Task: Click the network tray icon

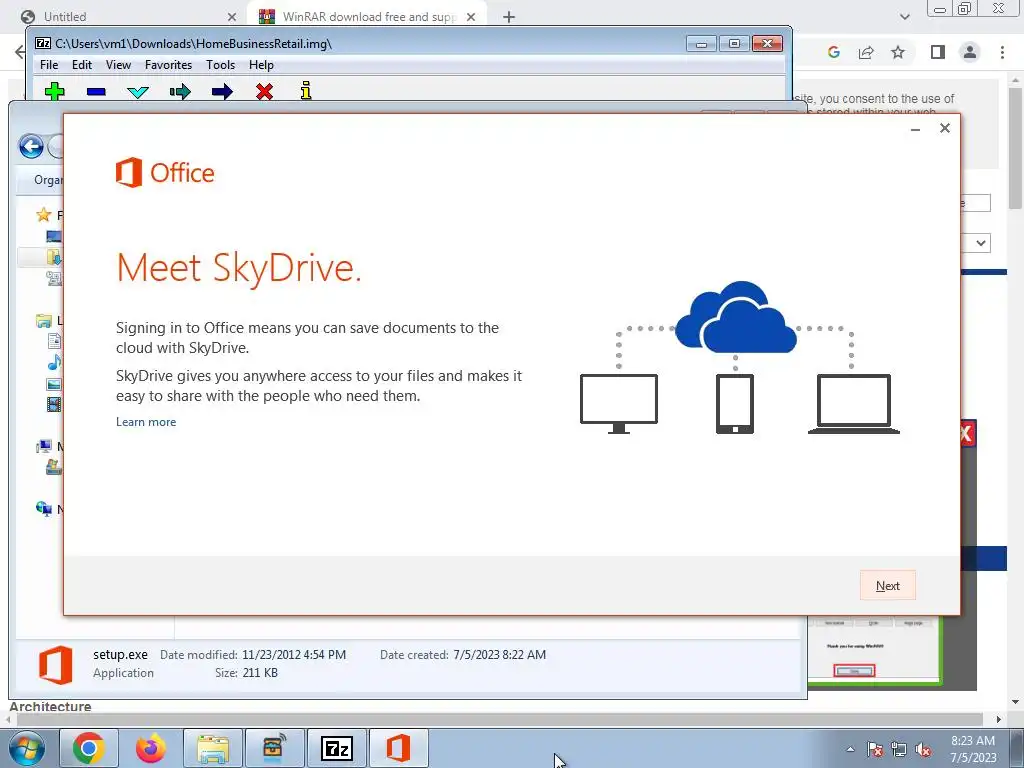Action: (x=899, y=750)
